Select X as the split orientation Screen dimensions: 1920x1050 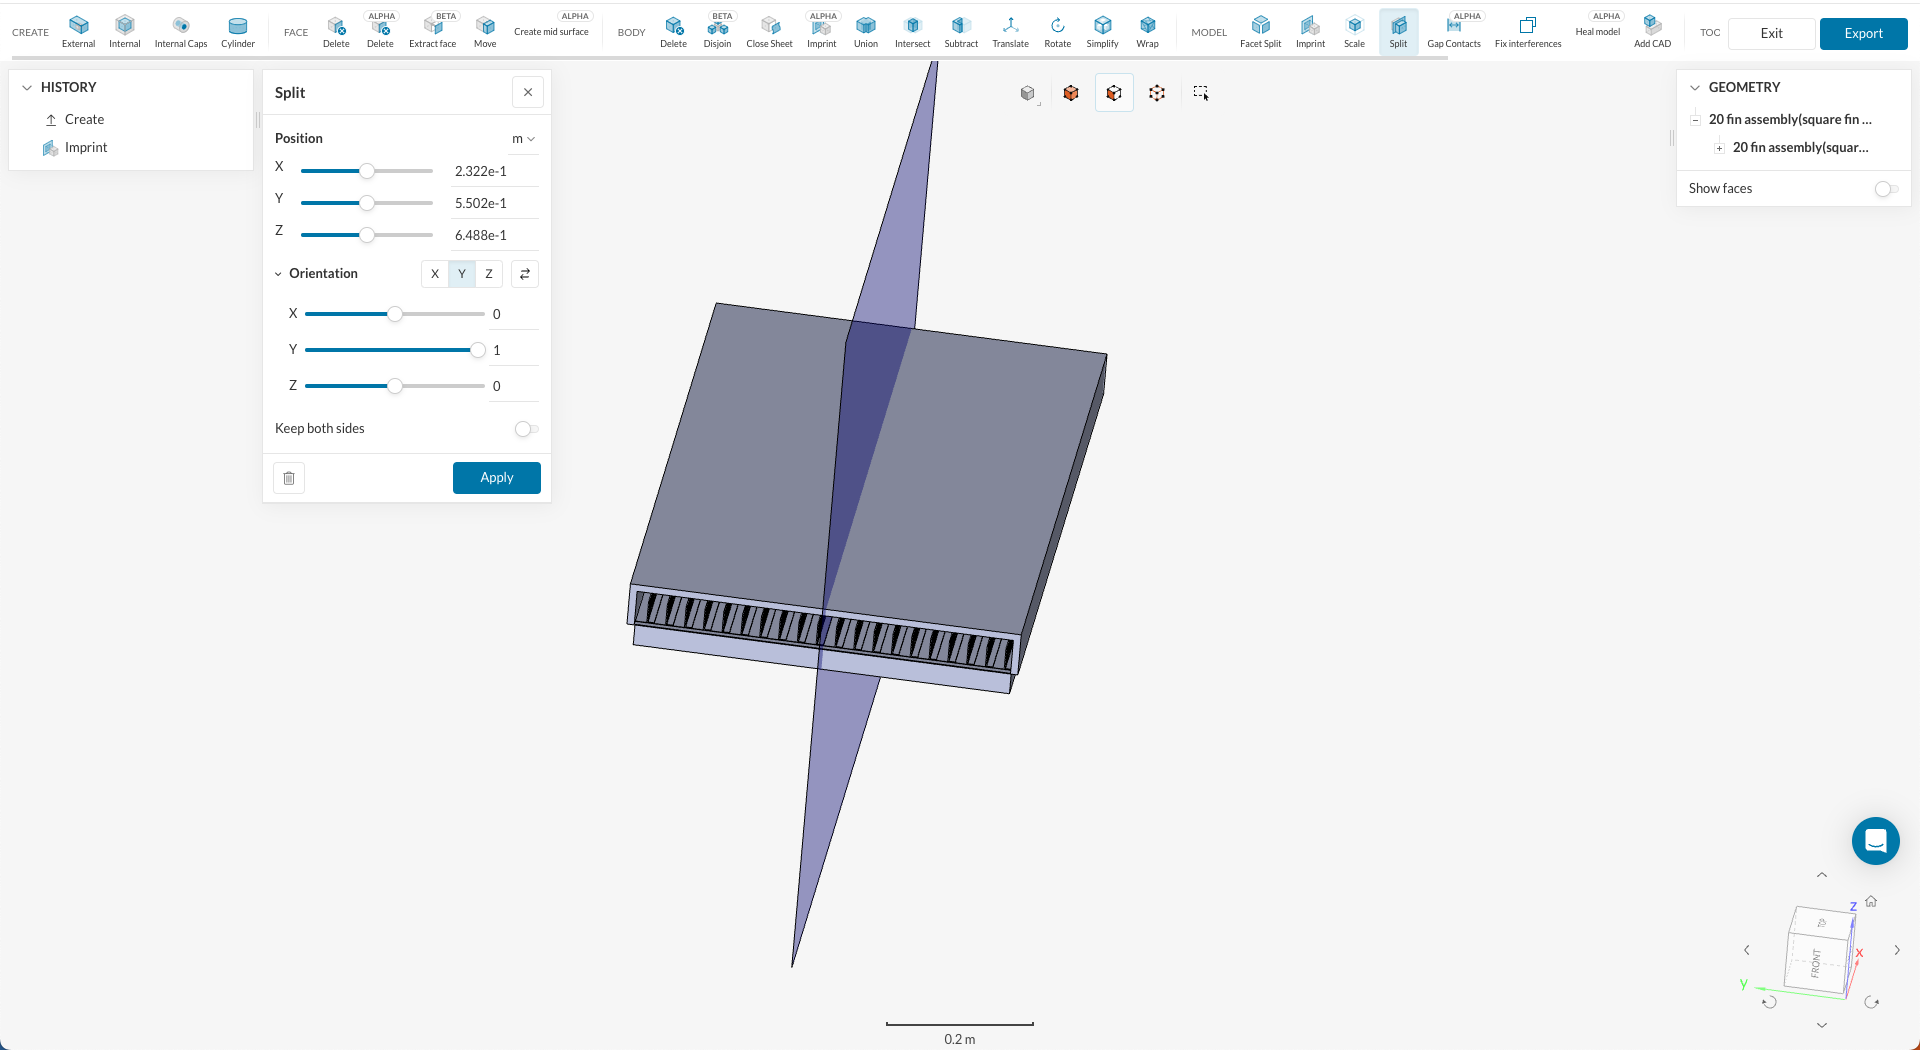tap(435, 273)
